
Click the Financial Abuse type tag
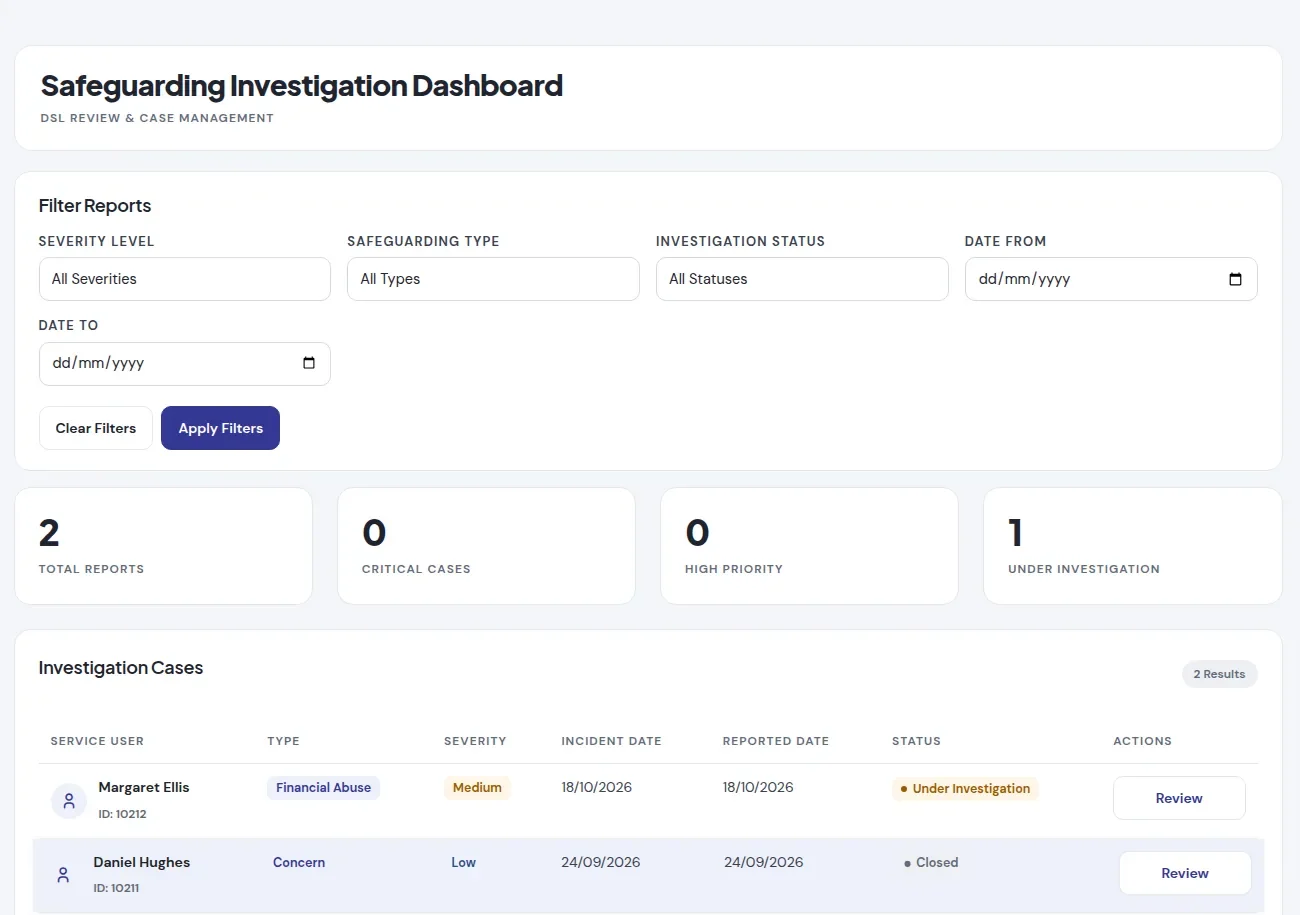[324, 788]
